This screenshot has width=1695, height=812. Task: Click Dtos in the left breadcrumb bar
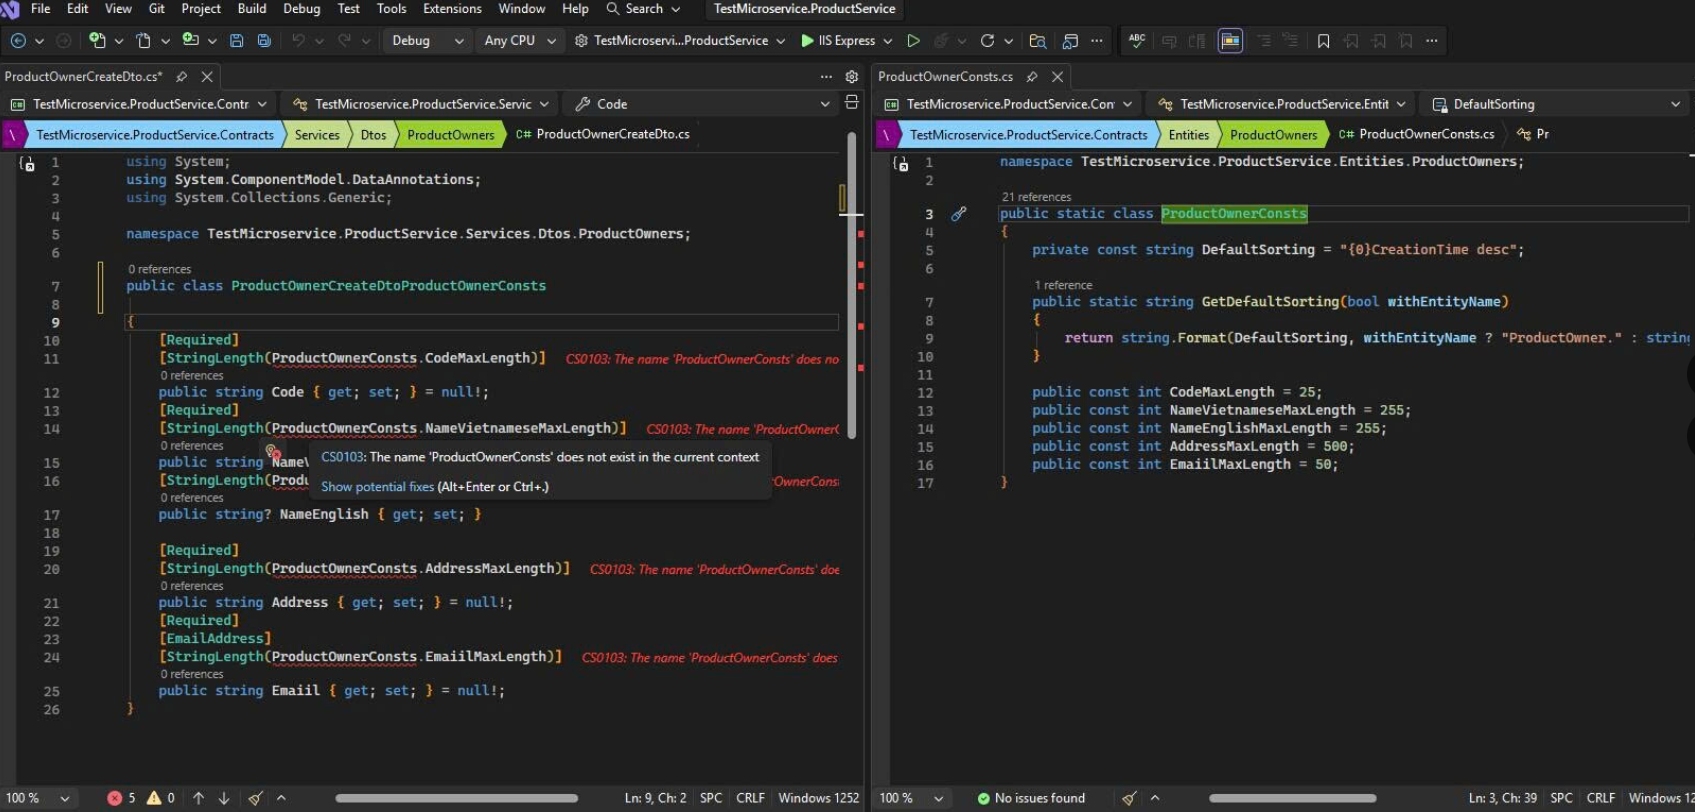point(373,135)
